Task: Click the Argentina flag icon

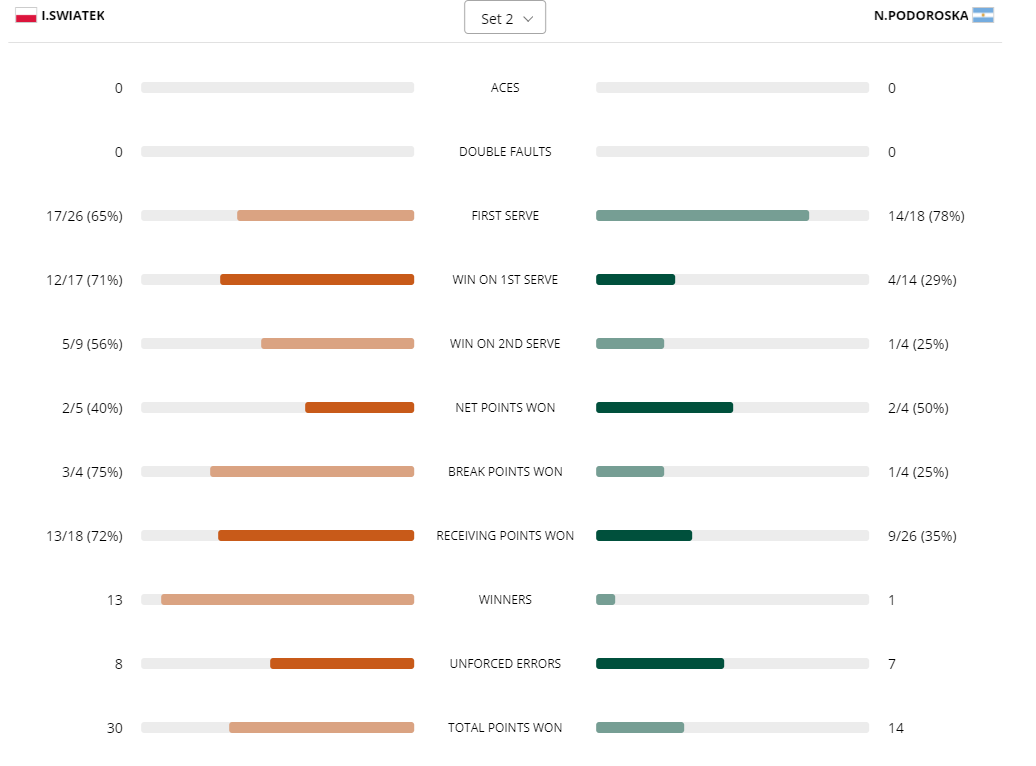Action: coord(983,16)
